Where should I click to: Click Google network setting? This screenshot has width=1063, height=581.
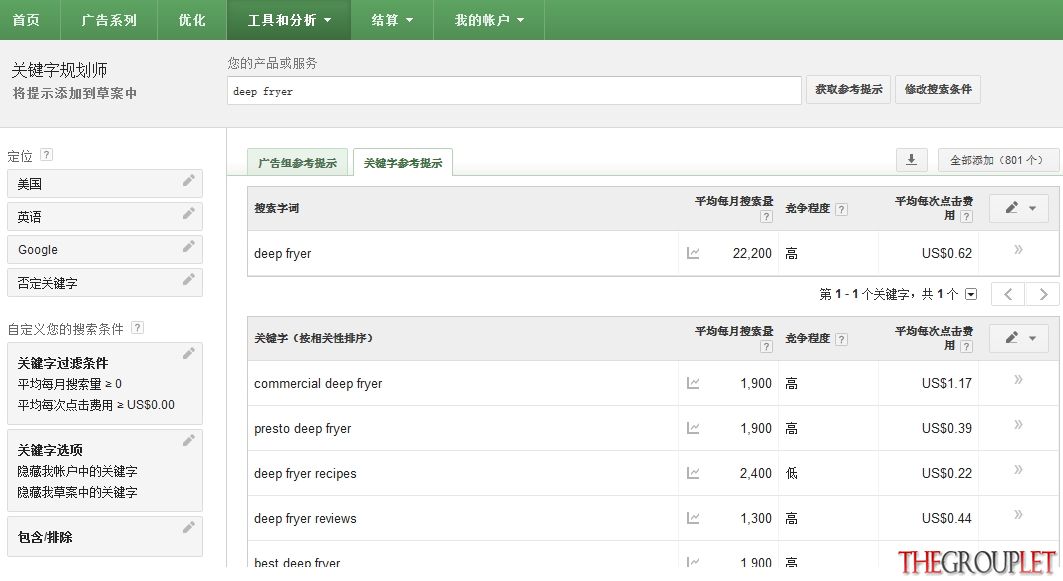pyautogui.click(x=105, y=249)
